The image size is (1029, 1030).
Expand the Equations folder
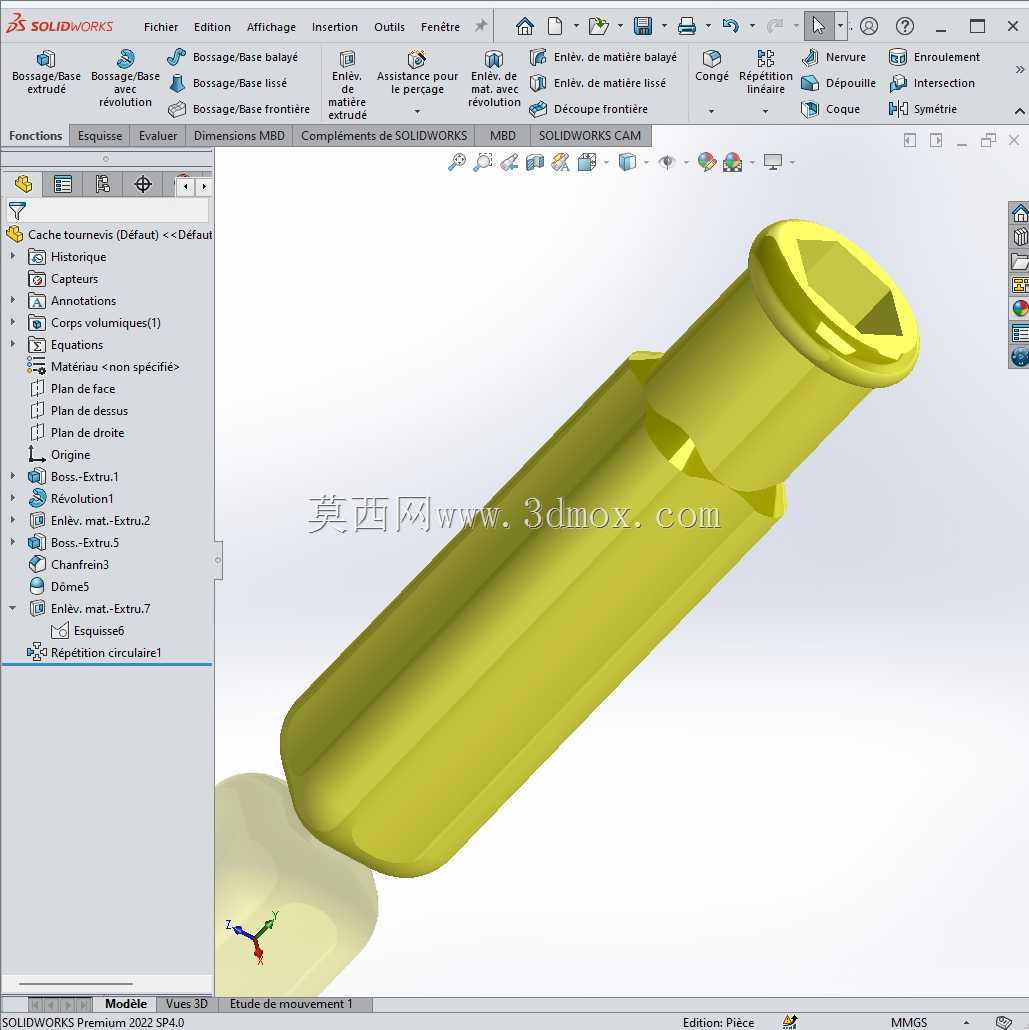coord(12,344)
